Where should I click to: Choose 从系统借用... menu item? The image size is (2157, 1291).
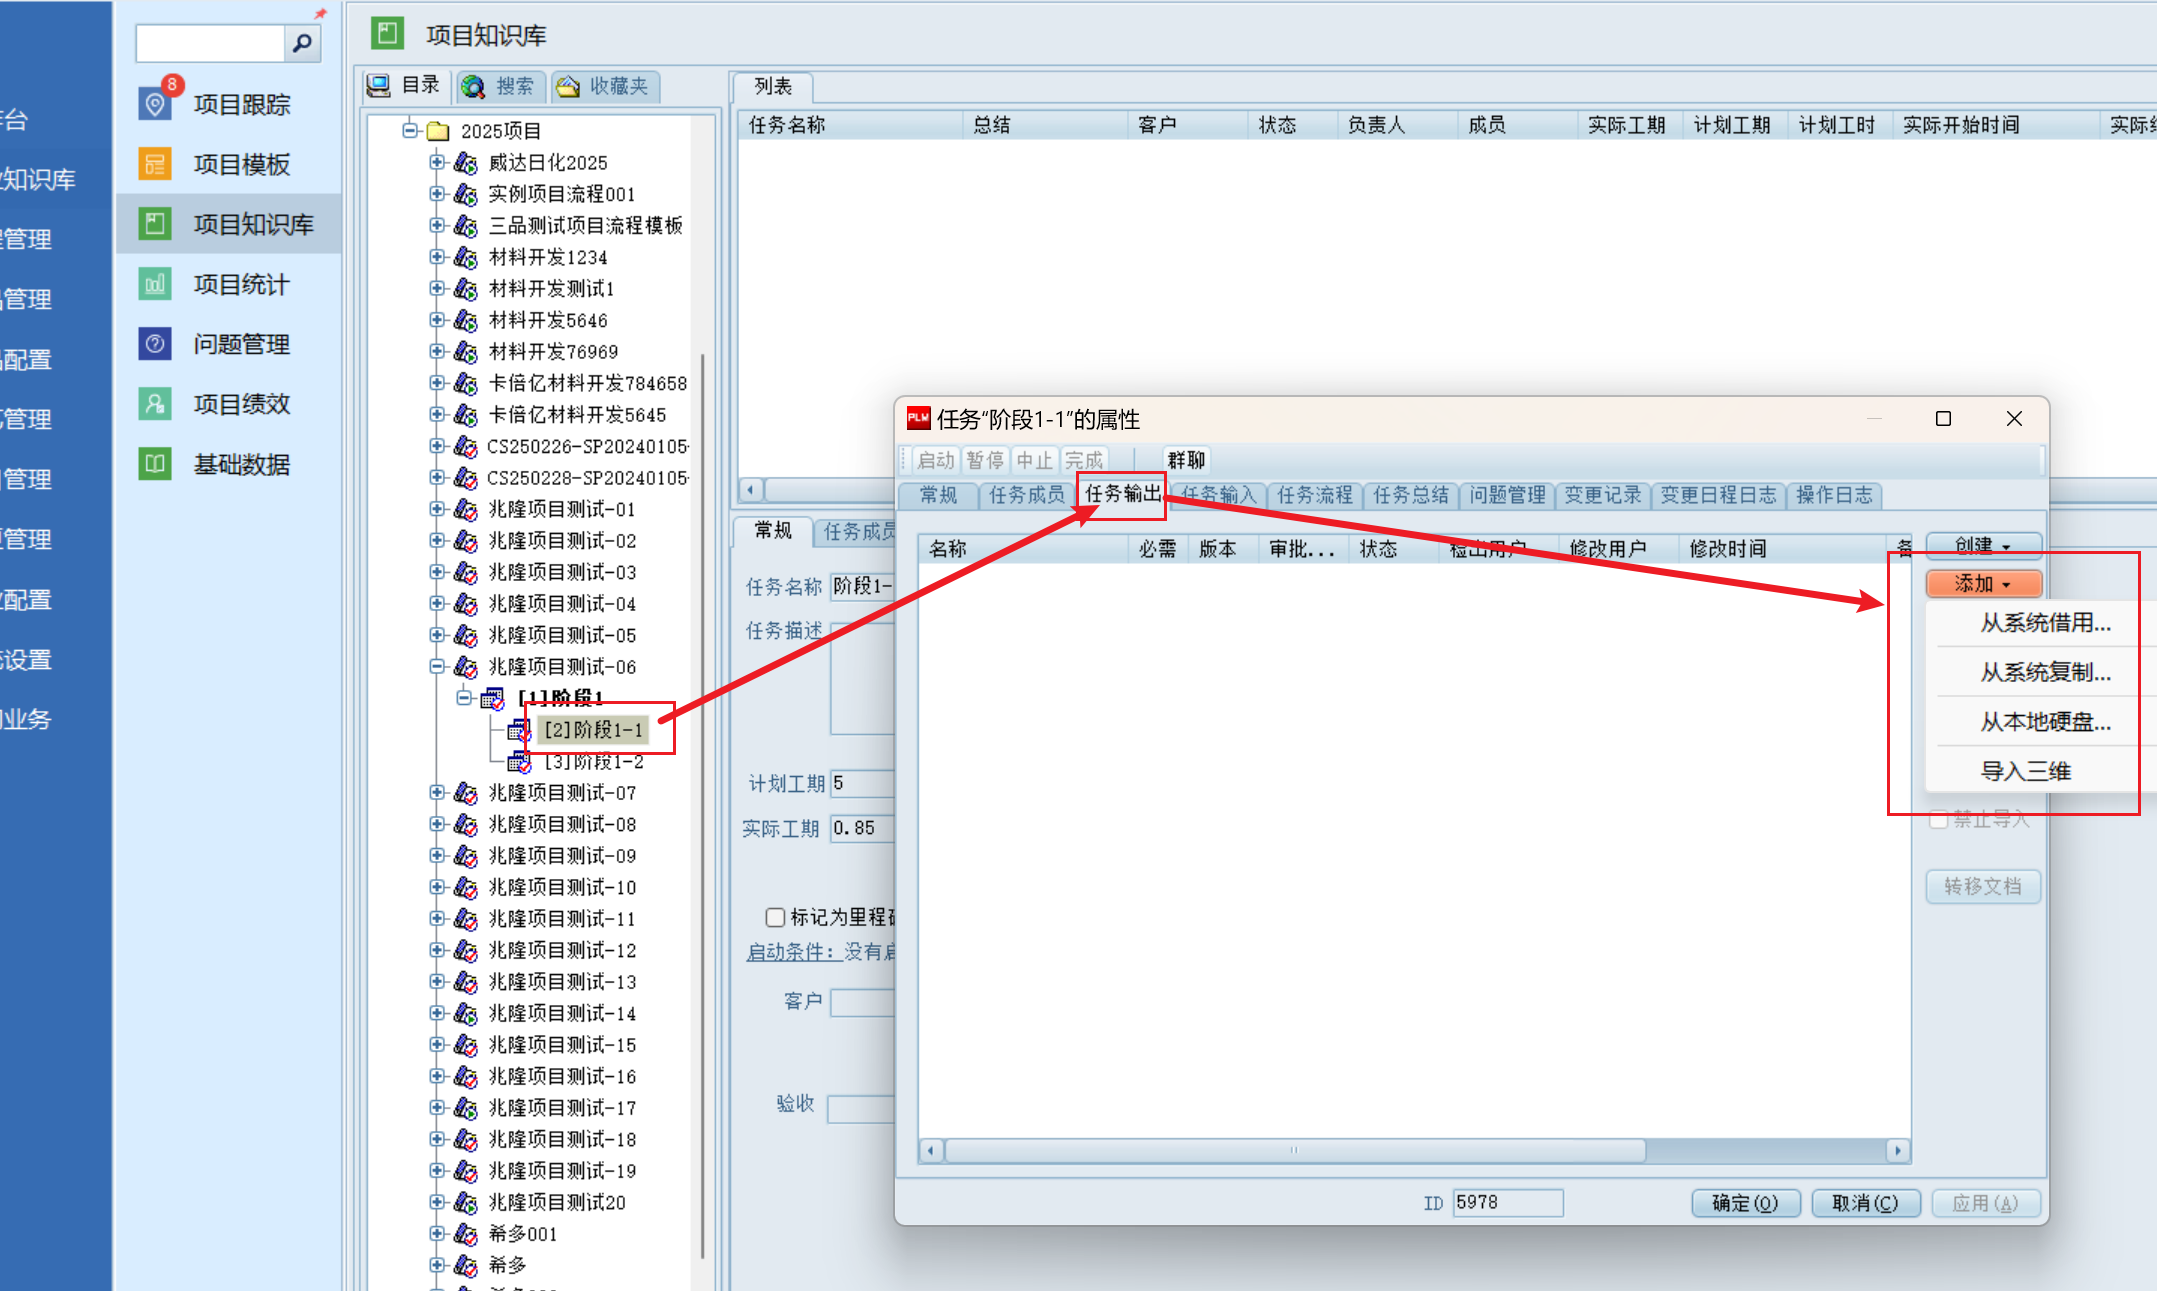(2045, 623)
